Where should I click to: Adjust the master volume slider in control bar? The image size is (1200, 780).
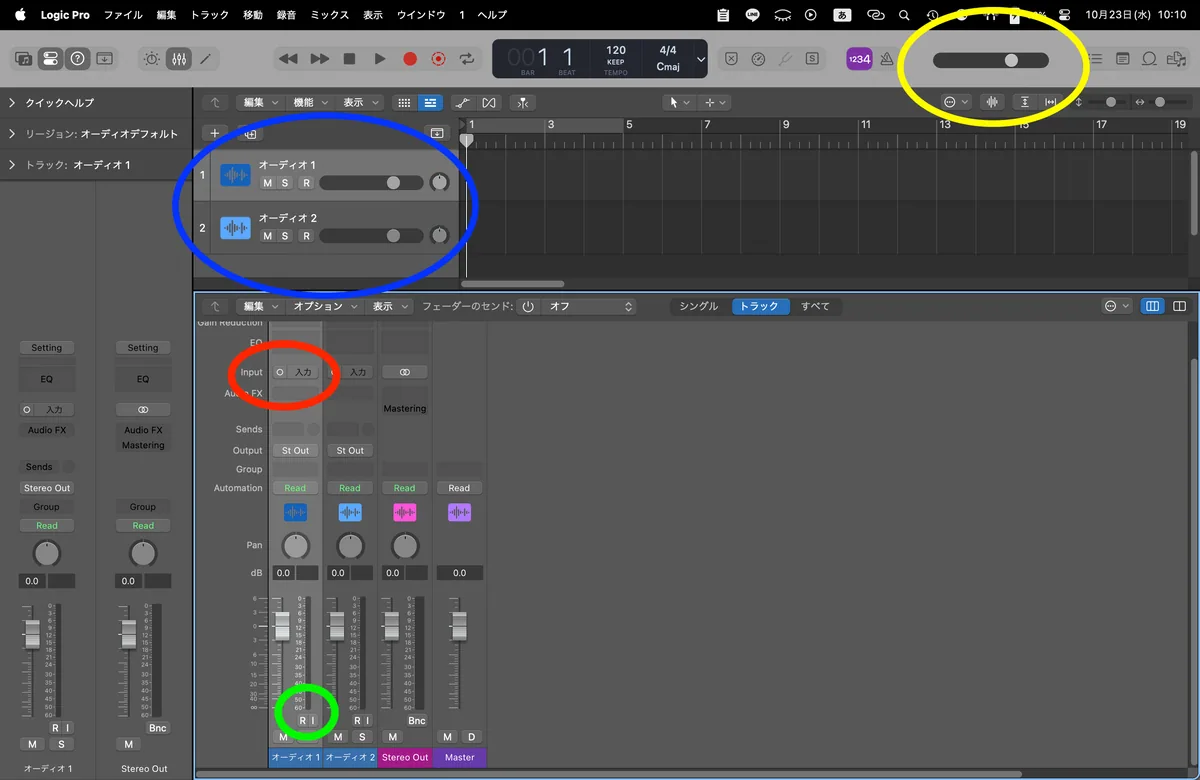(990, 60)
